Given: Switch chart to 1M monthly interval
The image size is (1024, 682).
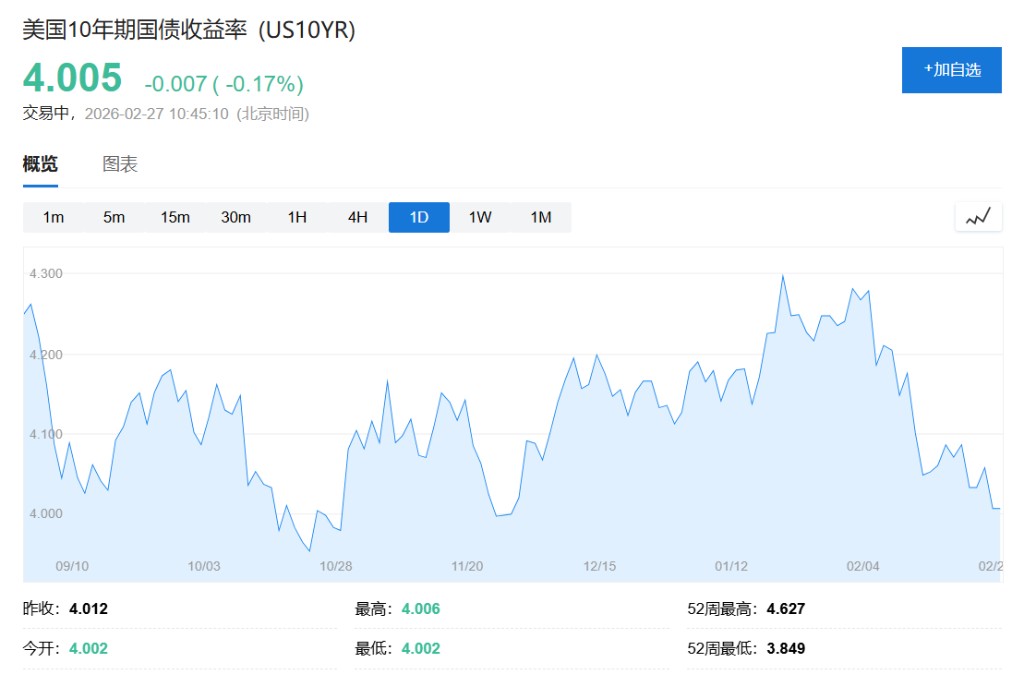Looking at the screenshot, I should point(541,217).
